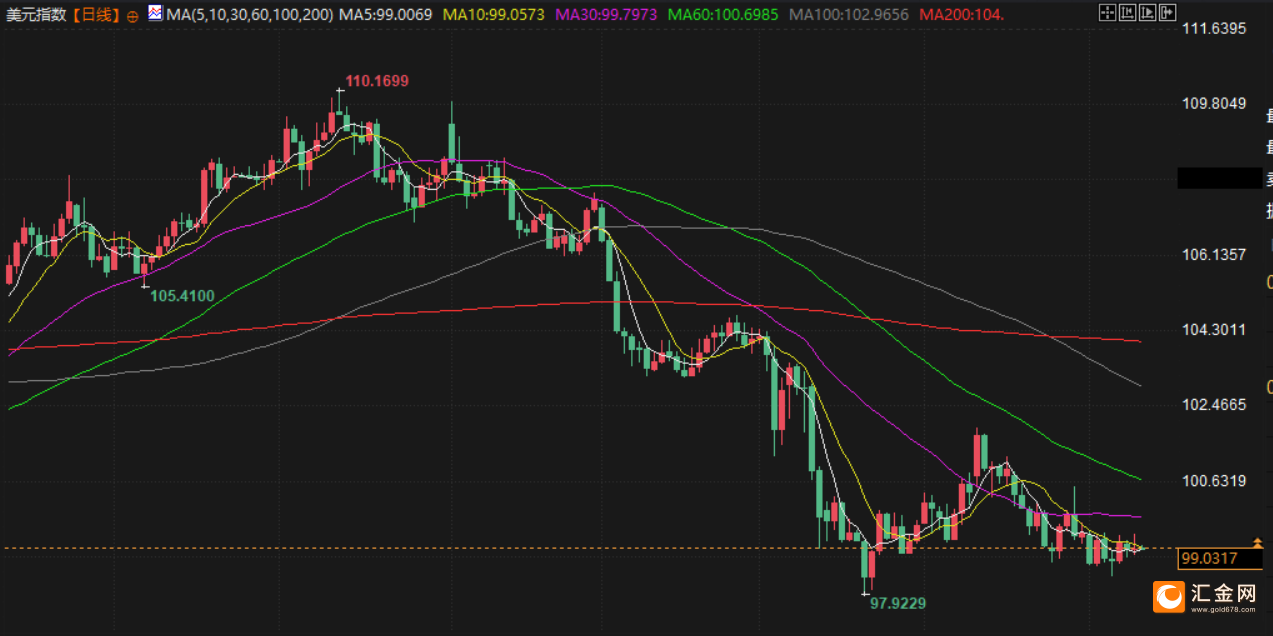Click the orange 汇金网 logo icon
1273x636 pixels.
pyautogui.click(x=1169, y=596)
